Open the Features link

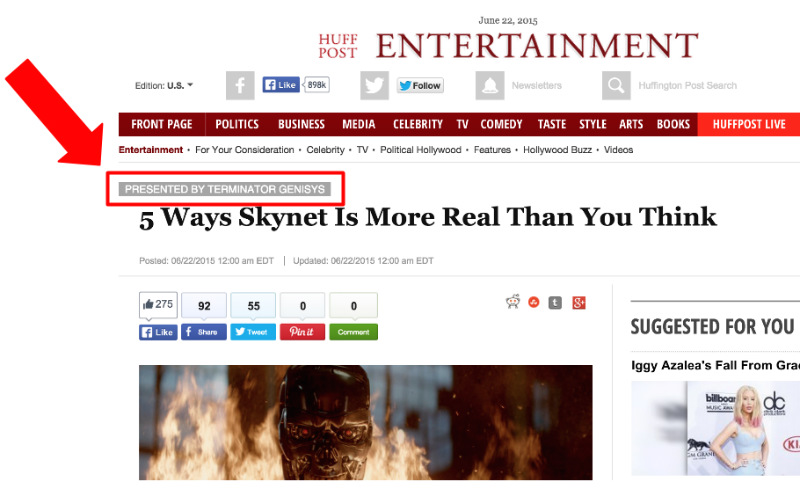(492, 149)
